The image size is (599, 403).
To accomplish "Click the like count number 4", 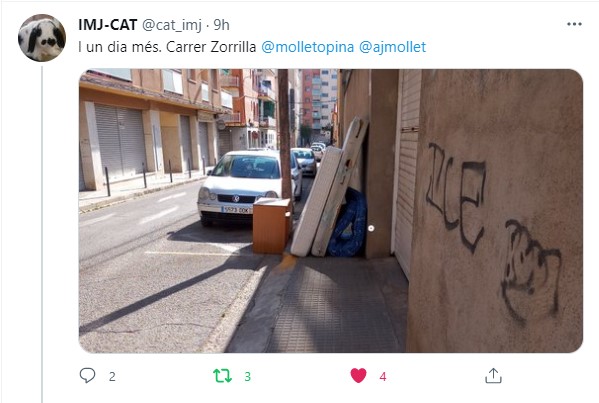I will (383, 377).
